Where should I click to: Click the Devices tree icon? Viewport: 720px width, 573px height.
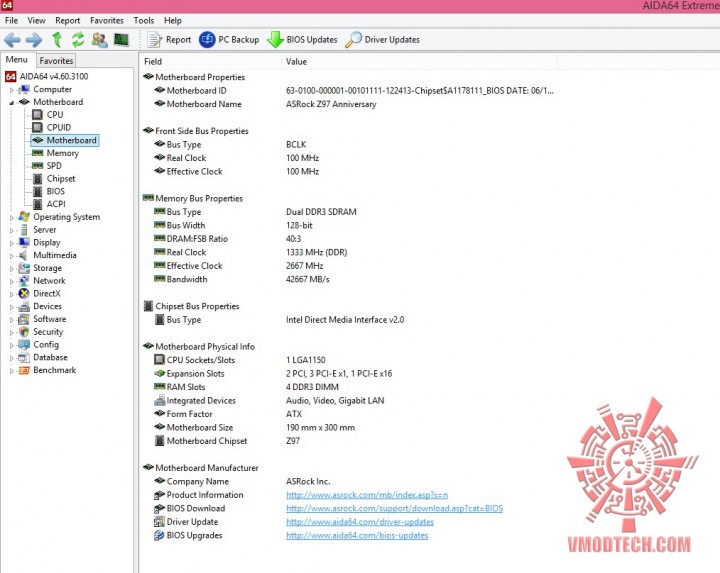click(24, 306)
